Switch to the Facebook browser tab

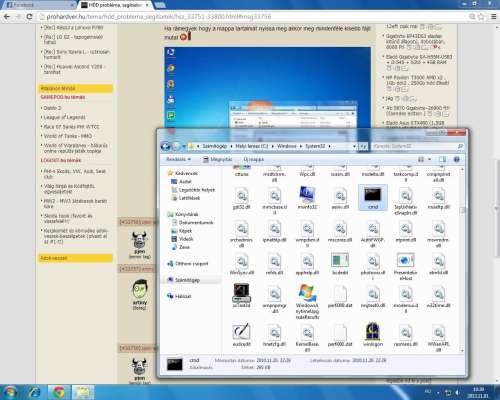pos(39,5)
